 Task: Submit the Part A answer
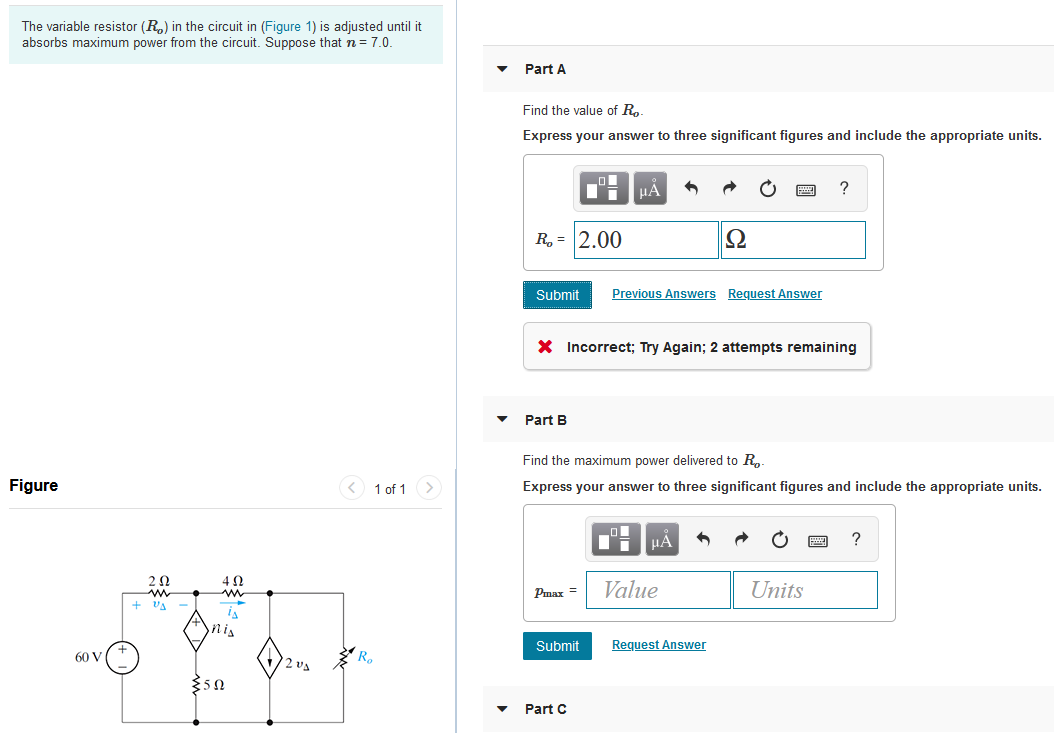pyautogui.click(x=557, y=295)
